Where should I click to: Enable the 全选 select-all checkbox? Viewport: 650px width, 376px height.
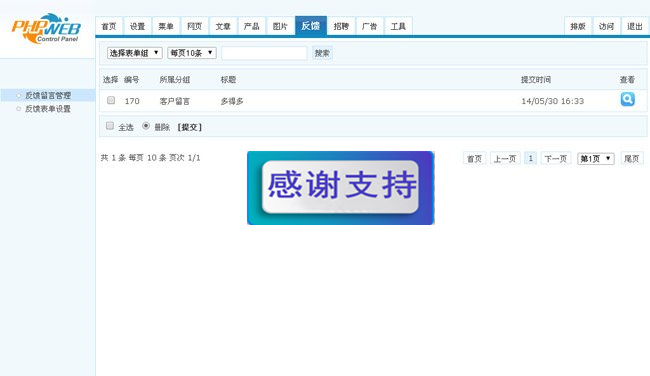[x=110, y=126]
